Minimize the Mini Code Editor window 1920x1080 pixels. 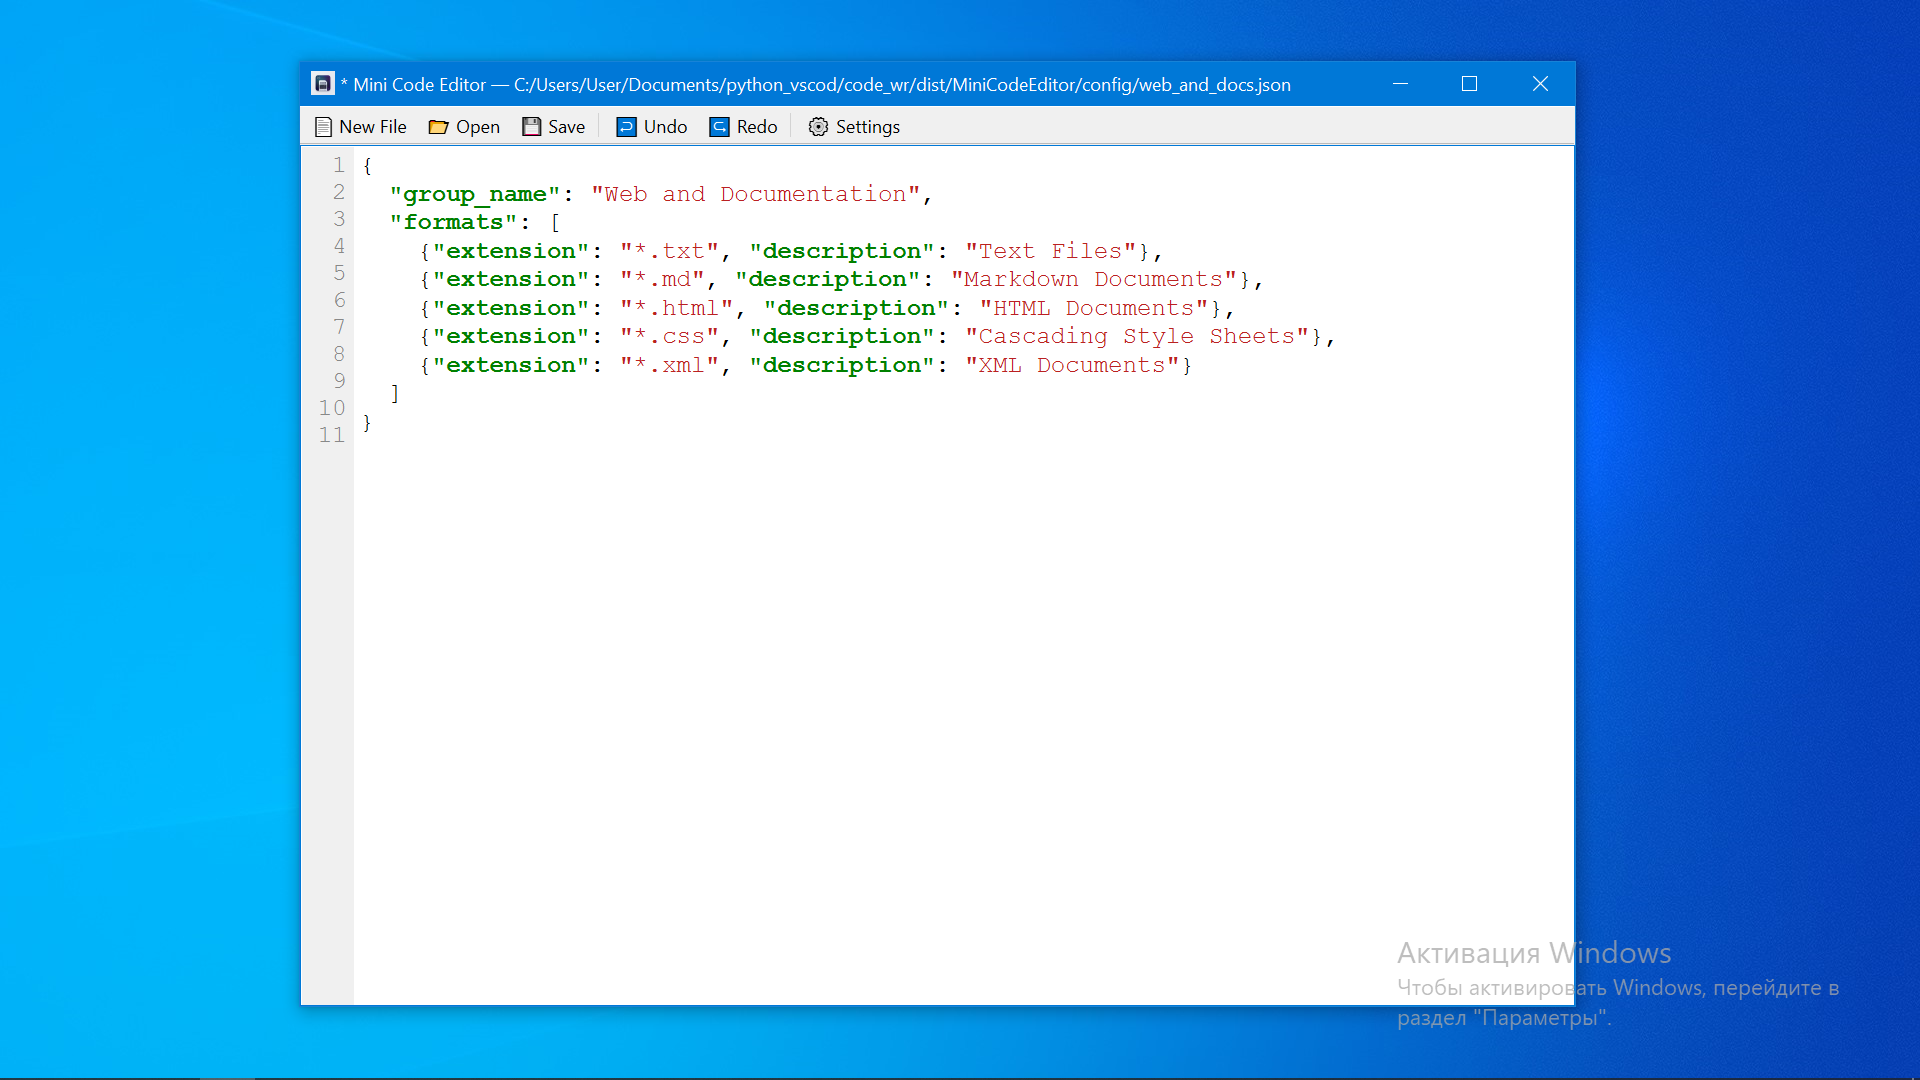pos(1400,84)
